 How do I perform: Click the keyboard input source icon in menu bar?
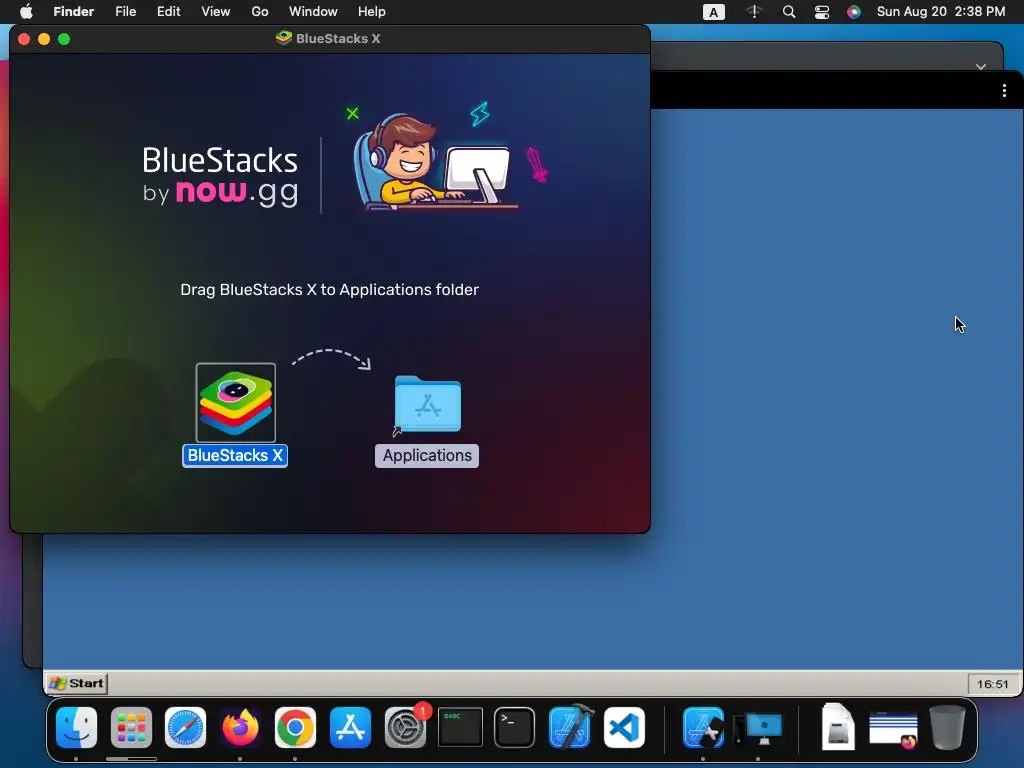click(x=713, y=12)
